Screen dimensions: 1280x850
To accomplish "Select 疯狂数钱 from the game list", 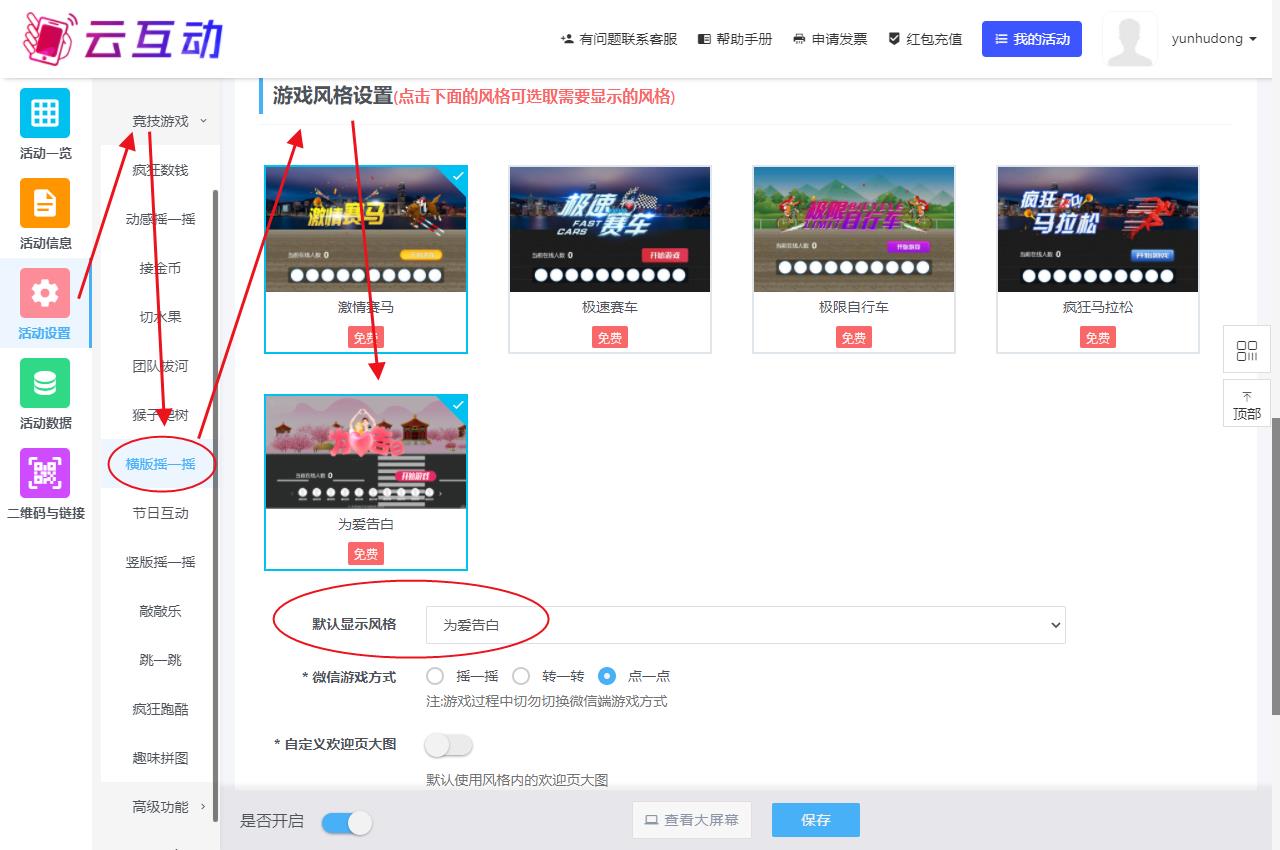I will (x=160, y=170).
